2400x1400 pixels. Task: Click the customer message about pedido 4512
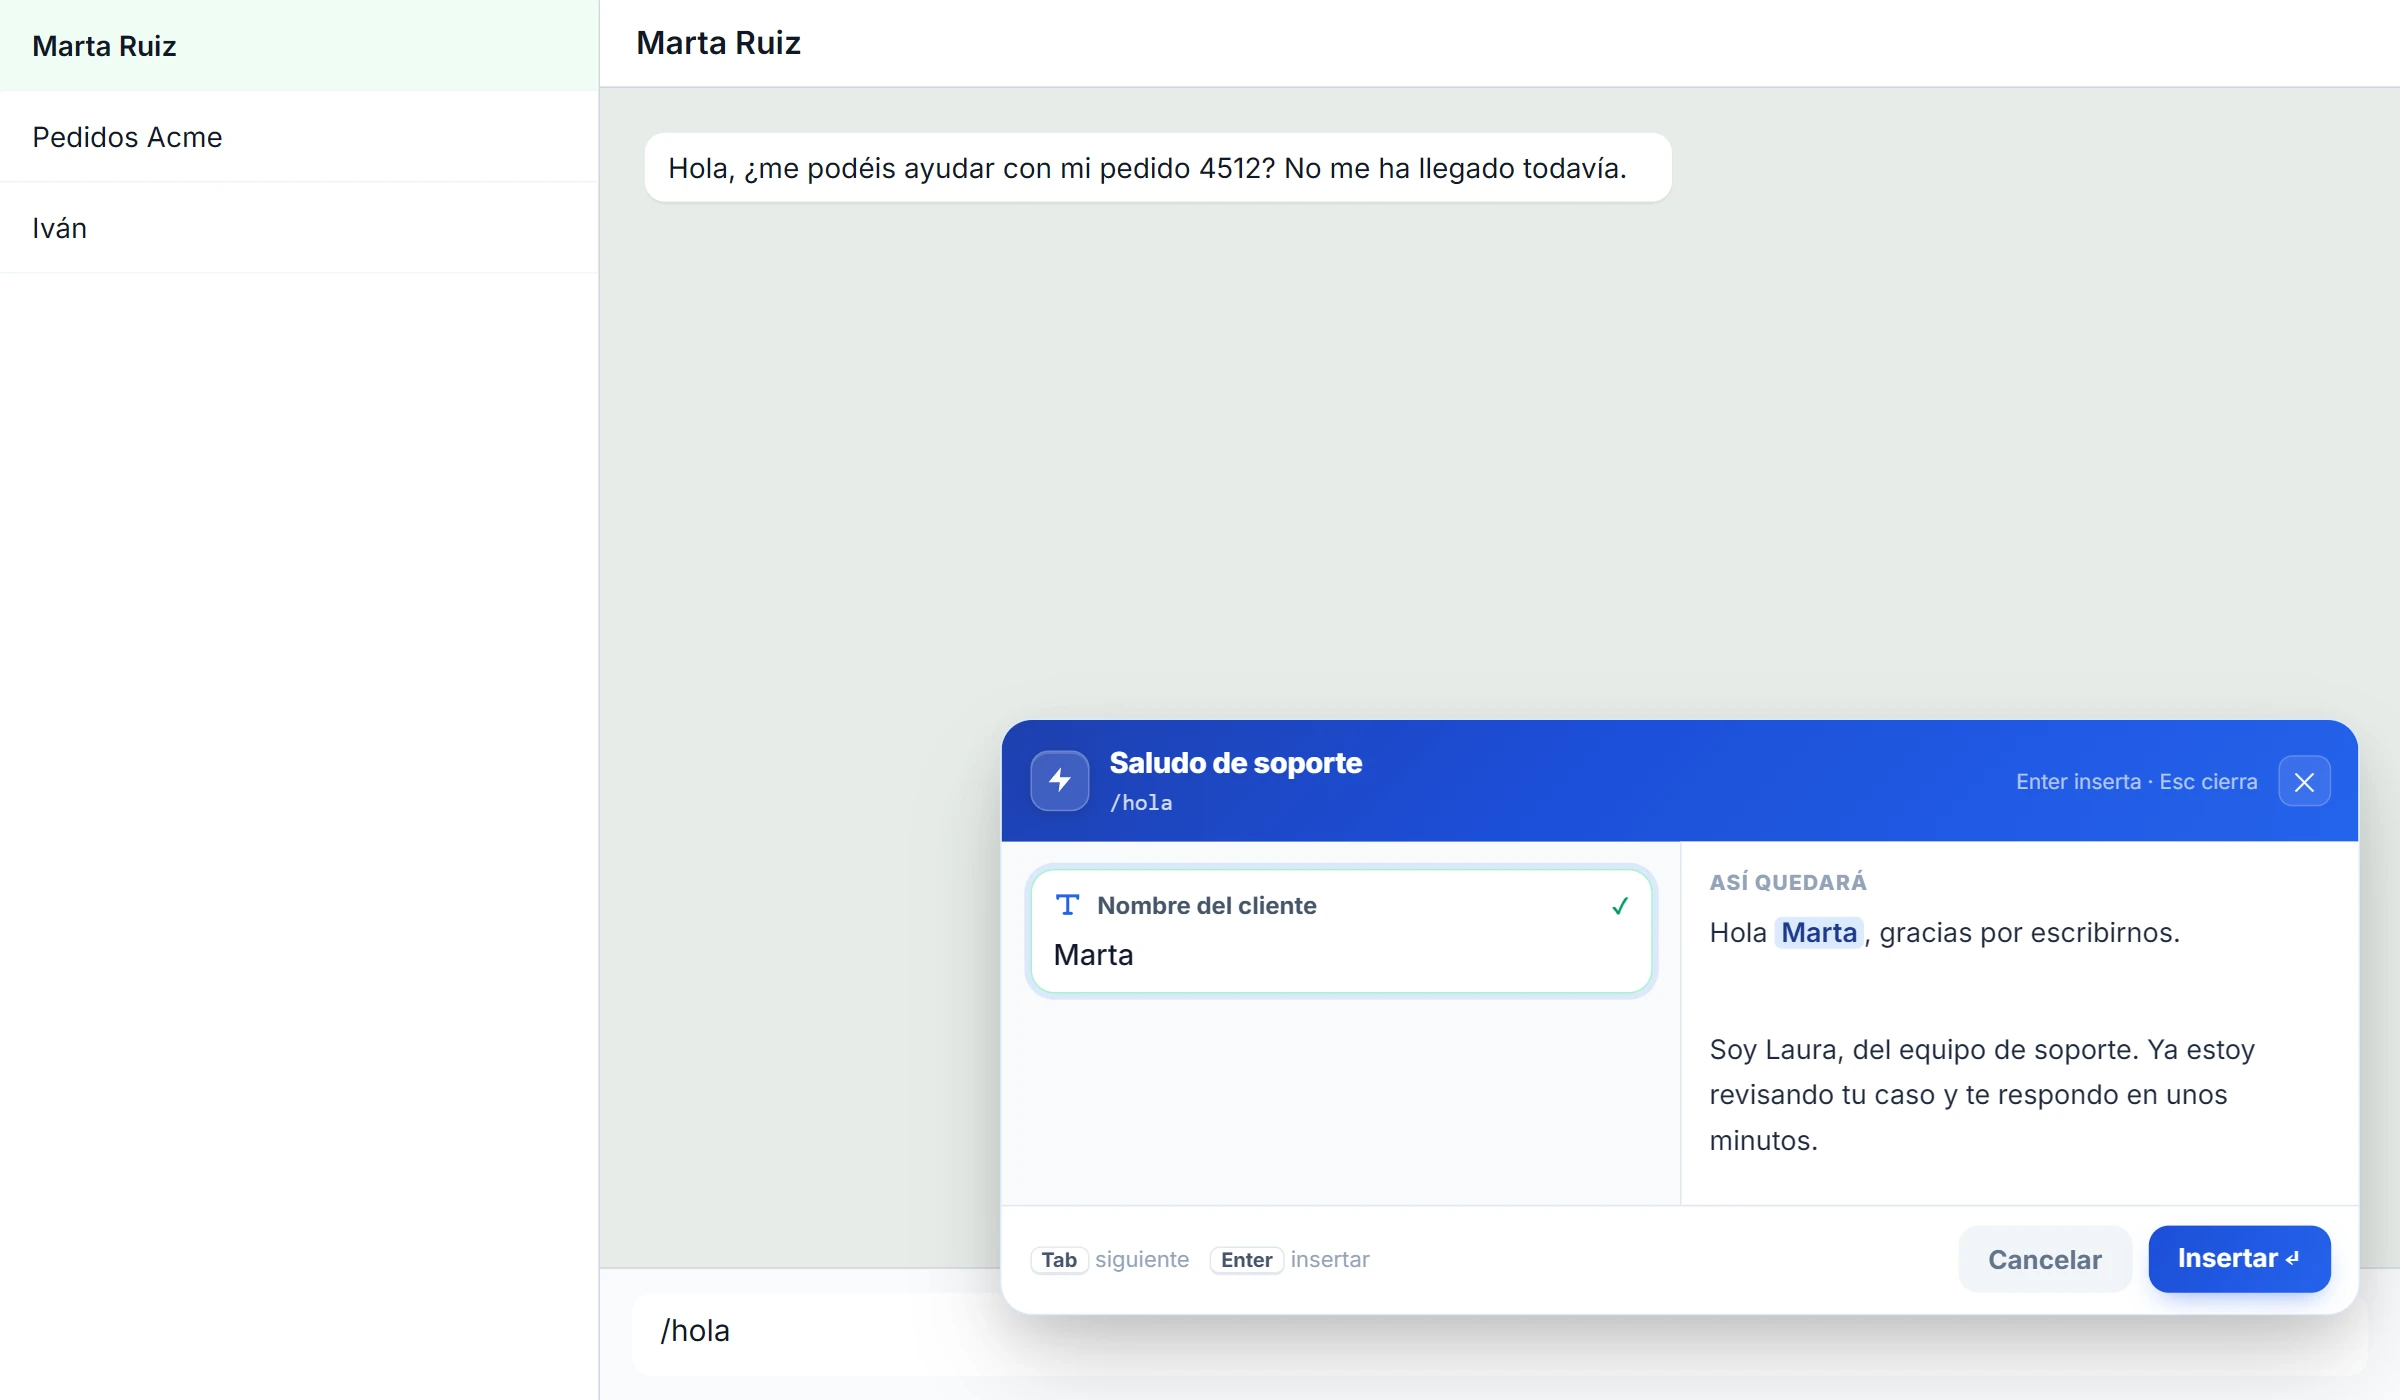click(x=1158, y=168)
